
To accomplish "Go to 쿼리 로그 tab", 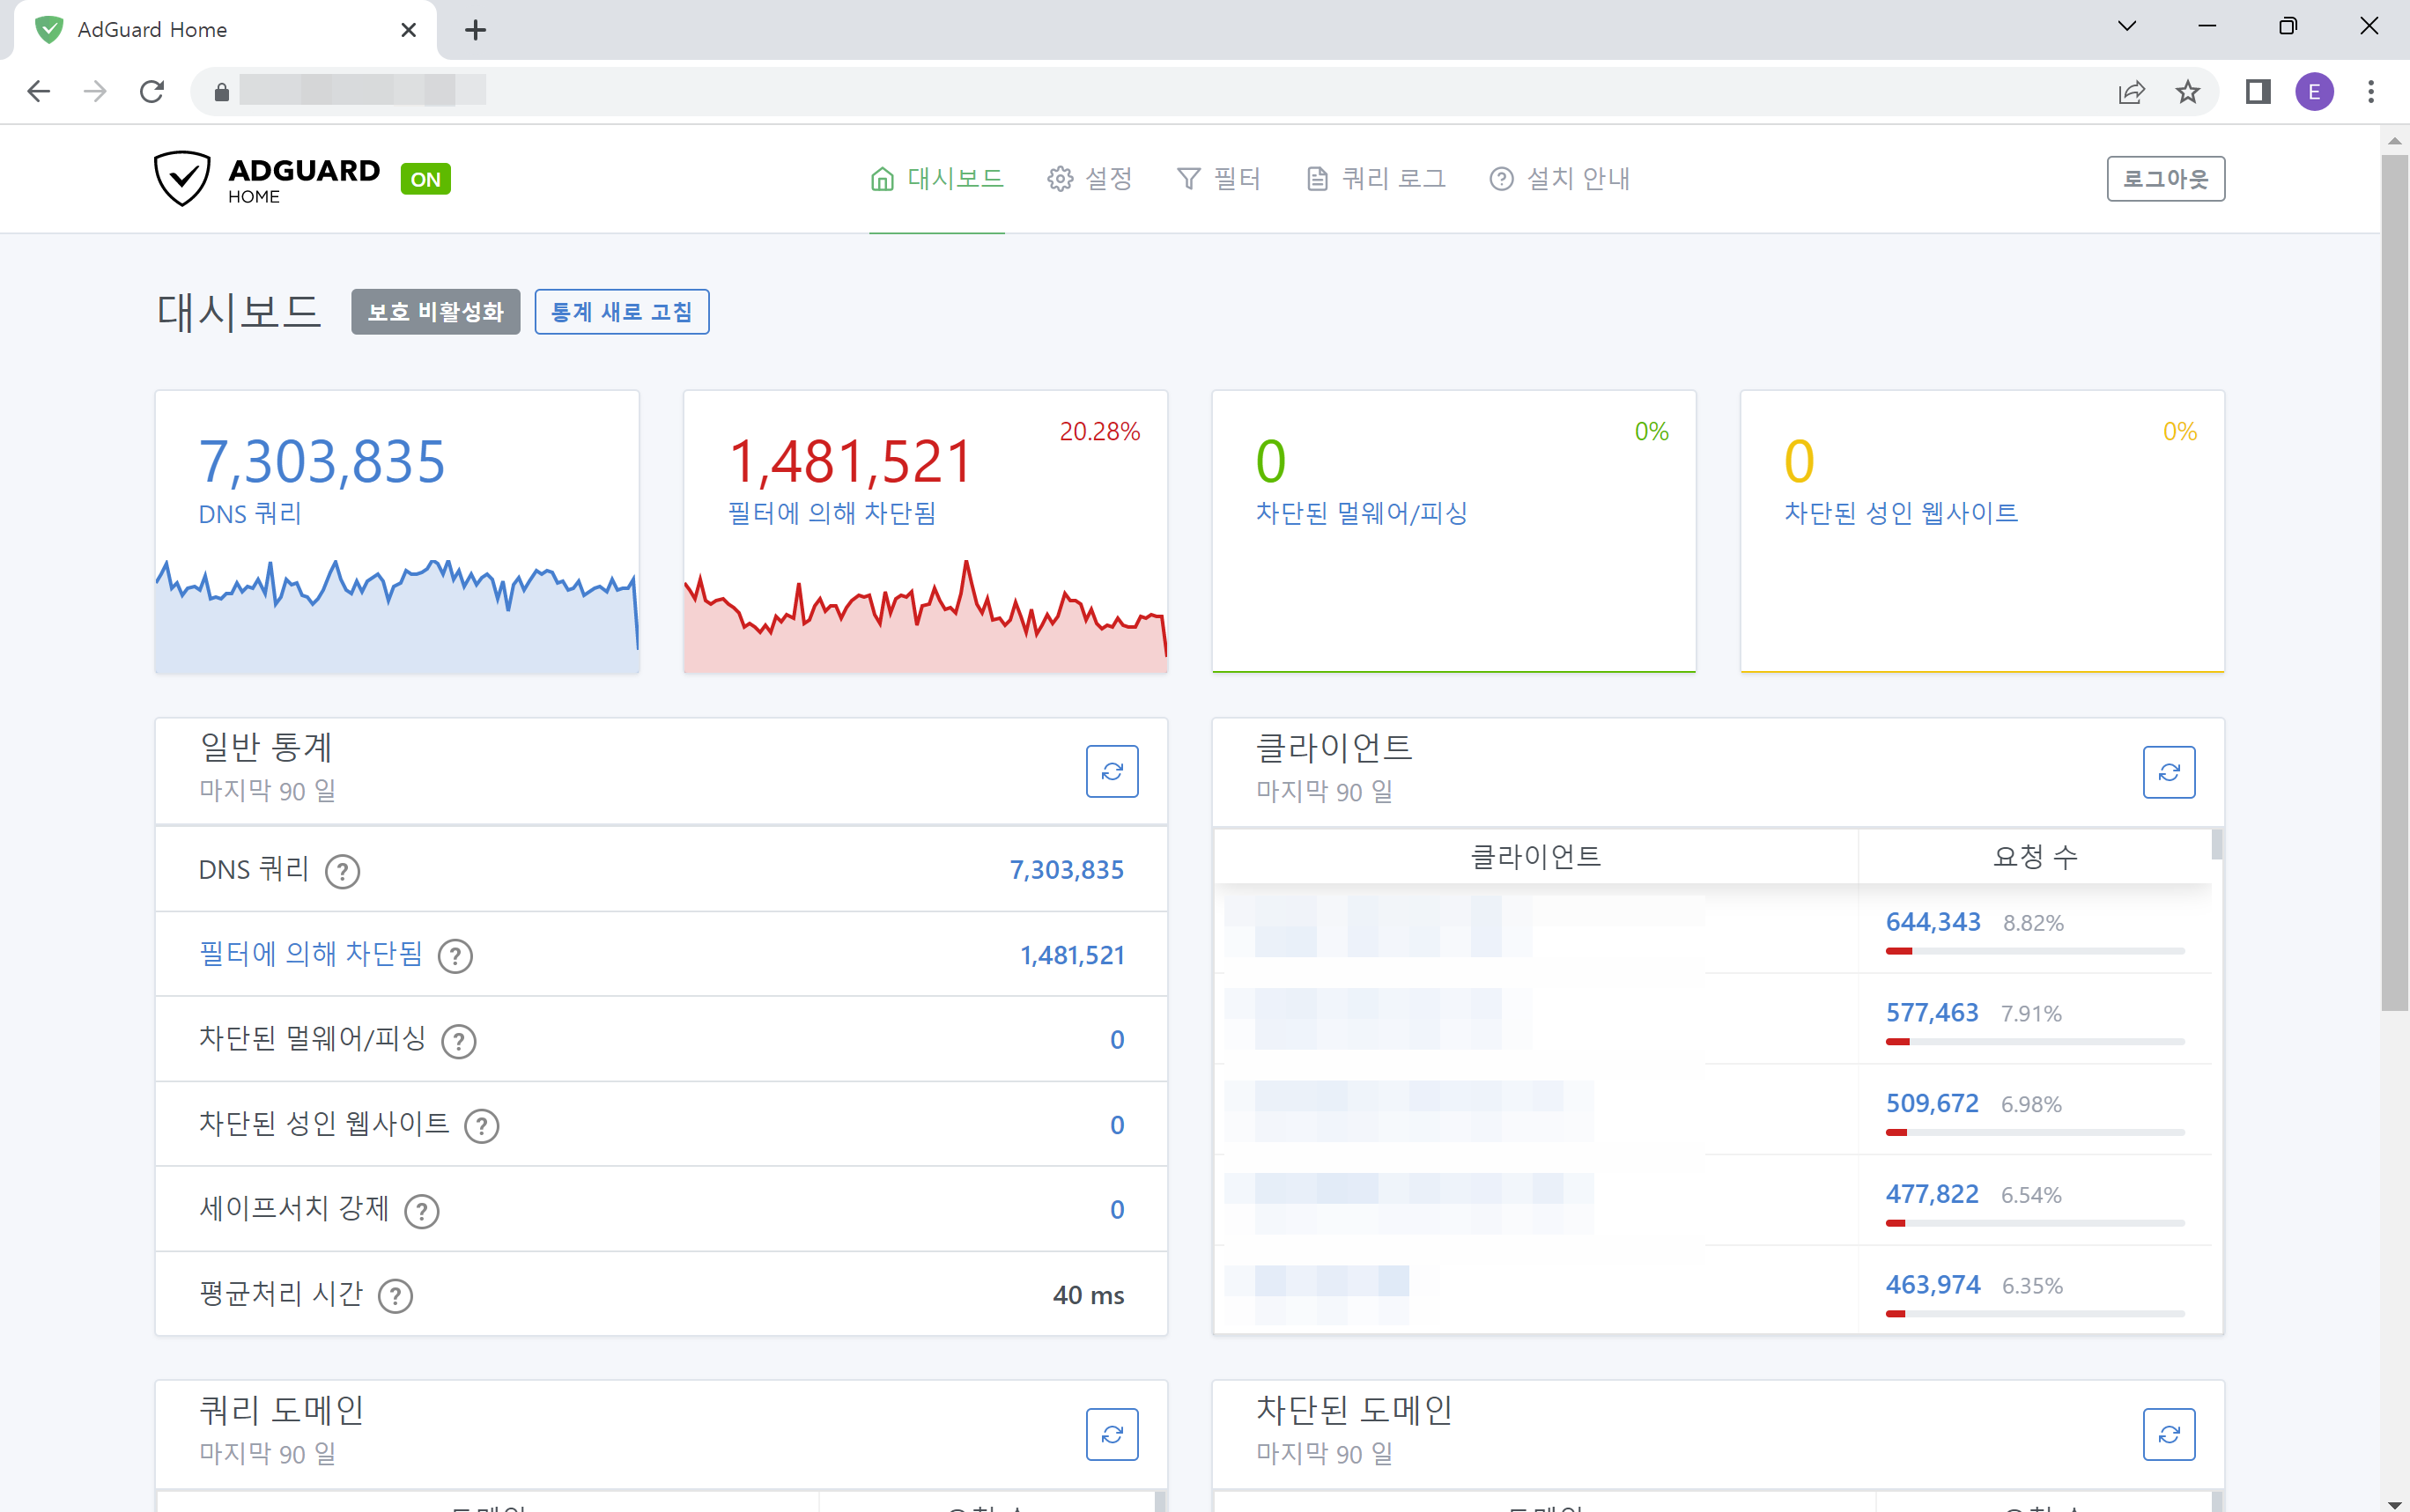I will point(1377,179).
